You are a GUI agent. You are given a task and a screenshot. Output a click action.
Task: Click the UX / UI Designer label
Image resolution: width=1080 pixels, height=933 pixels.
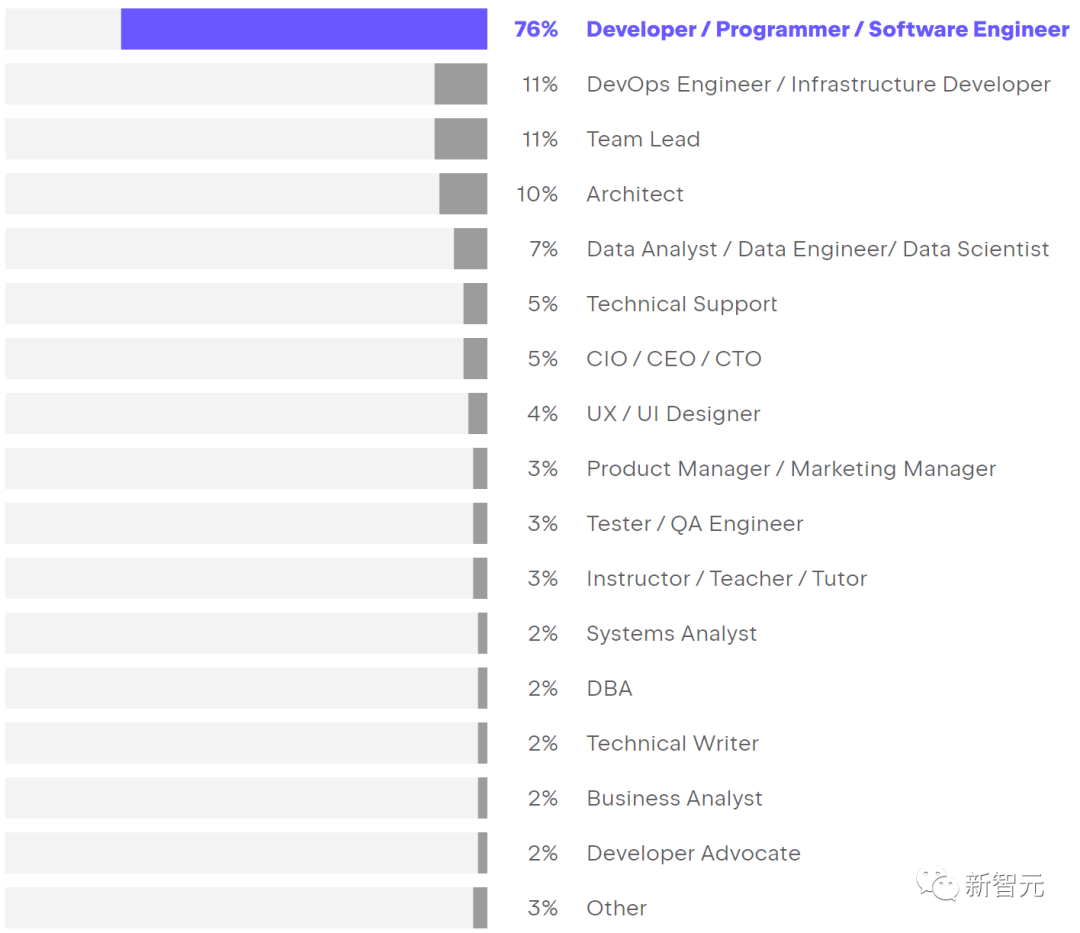click(x=673, y=414)
